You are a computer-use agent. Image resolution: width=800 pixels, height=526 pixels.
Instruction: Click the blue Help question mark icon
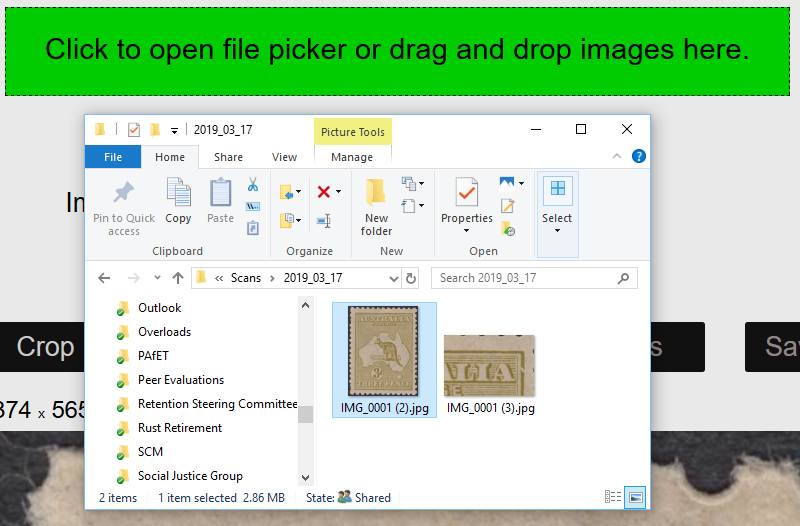(x=638, y=156)
